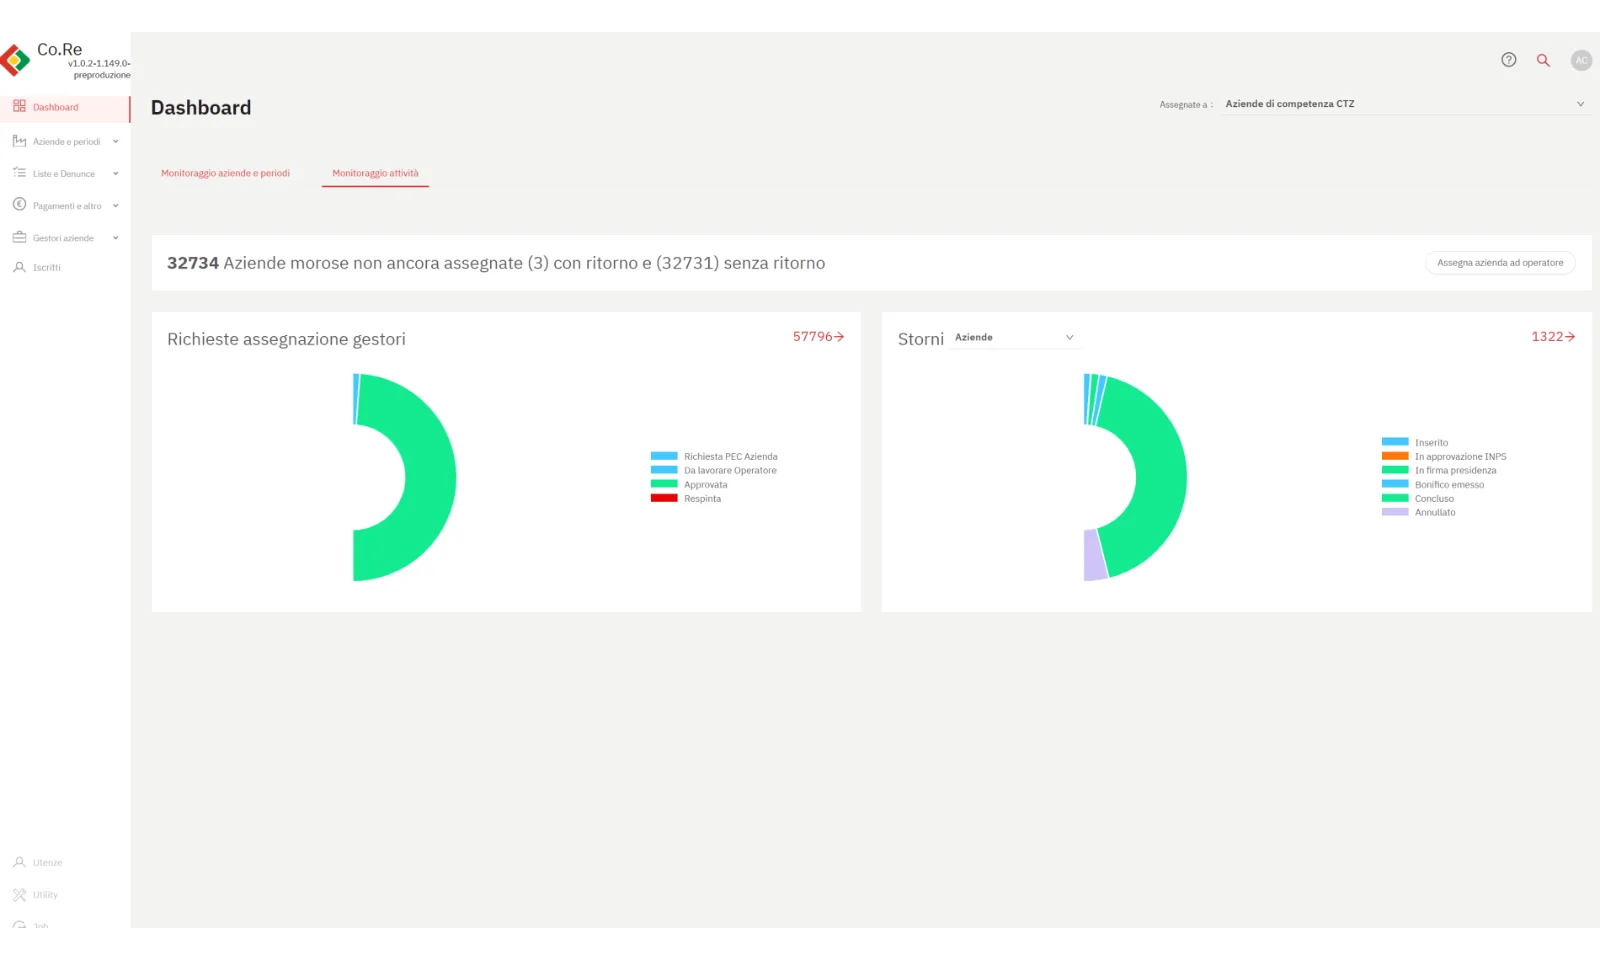Open the Storni Aziende dropdown
Viewport: 1600px width, 960px height.
point(1013,338)
